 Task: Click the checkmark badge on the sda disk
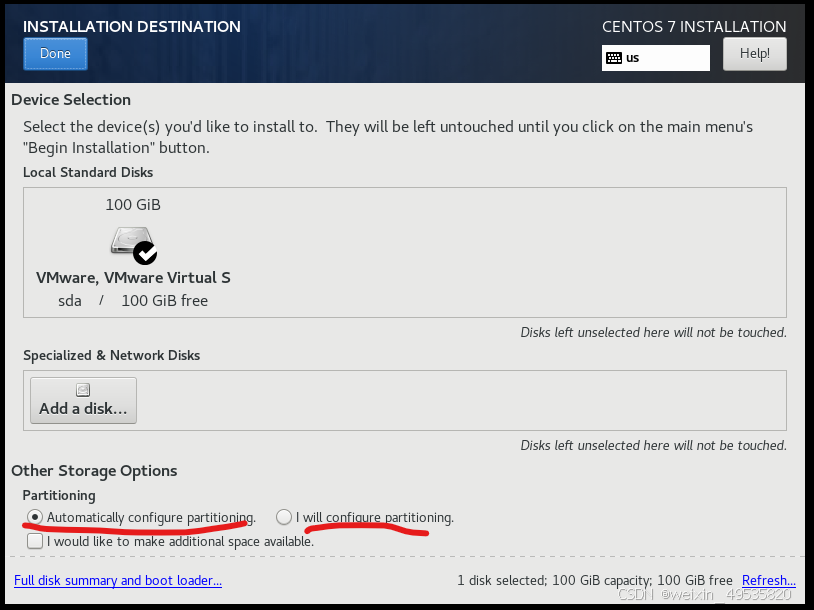click(145, 253)
